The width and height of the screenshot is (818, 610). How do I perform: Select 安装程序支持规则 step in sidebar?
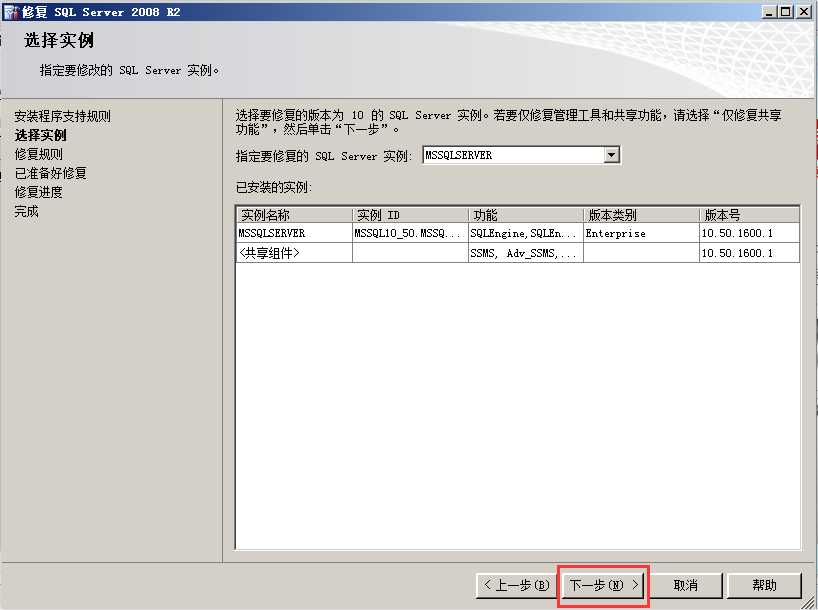(63, 116)
